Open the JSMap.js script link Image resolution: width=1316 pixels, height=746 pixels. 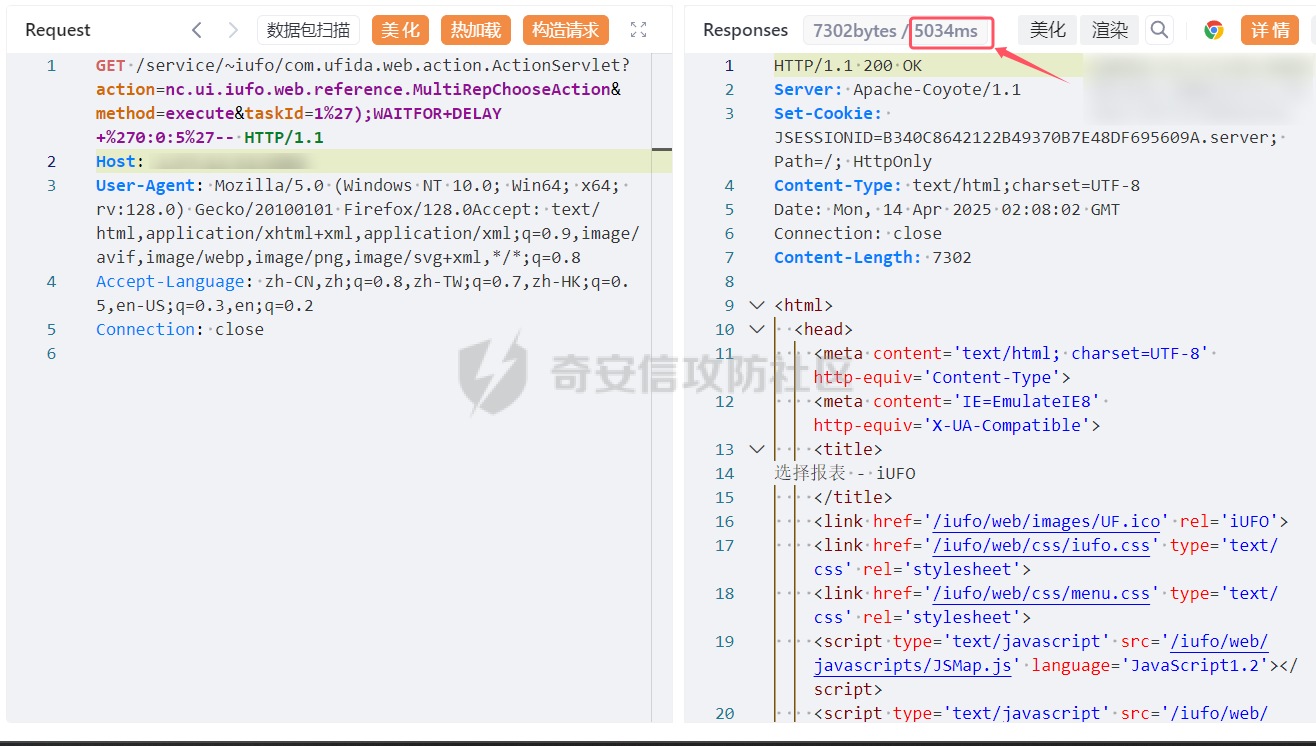[1041, 653]
